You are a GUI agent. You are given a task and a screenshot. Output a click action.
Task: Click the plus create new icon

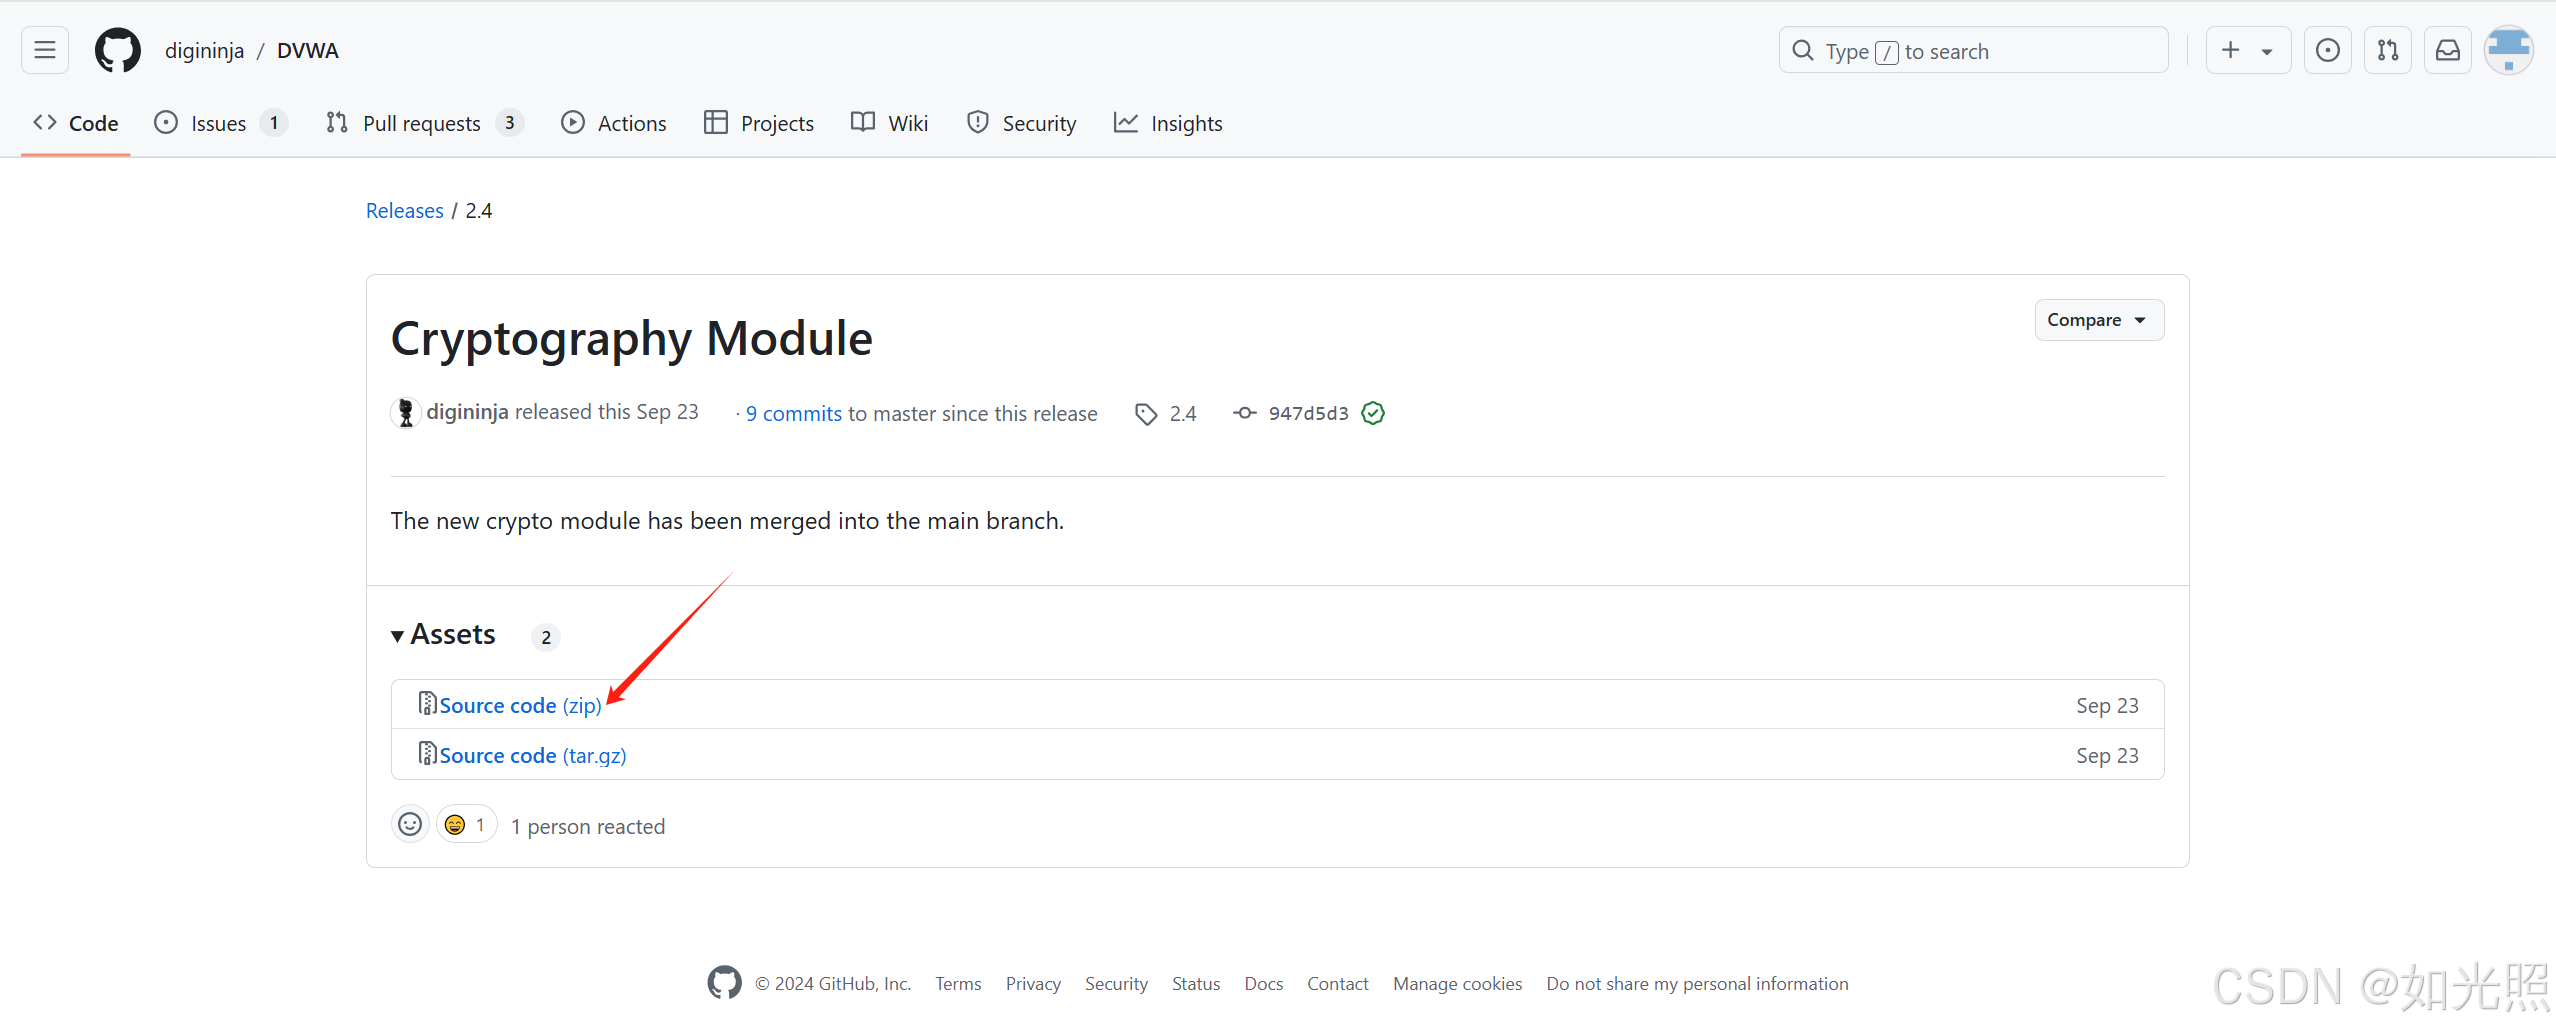tap(2230, 50)
